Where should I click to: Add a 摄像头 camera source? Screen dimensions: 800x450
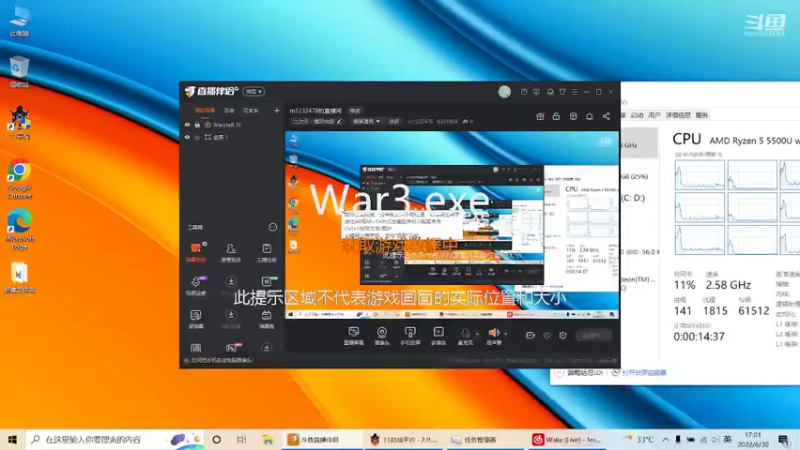382,336
